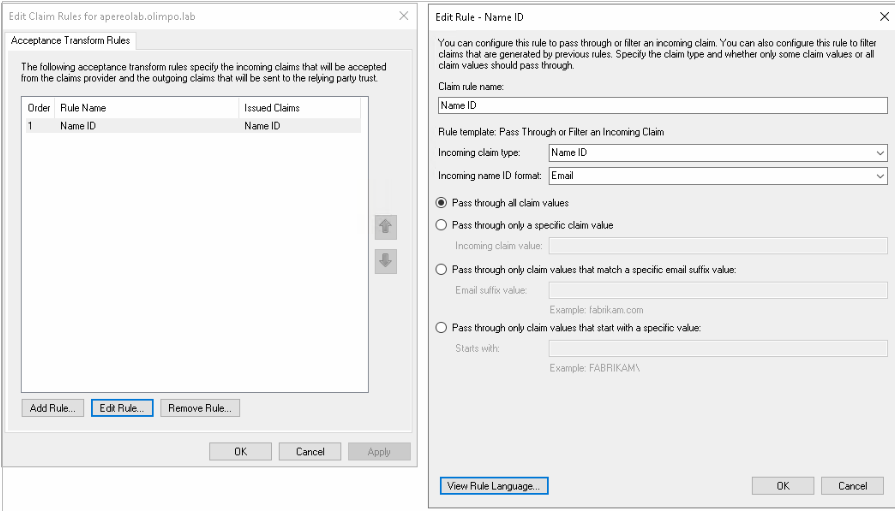Select the Name ID rule row

point(190,126)
